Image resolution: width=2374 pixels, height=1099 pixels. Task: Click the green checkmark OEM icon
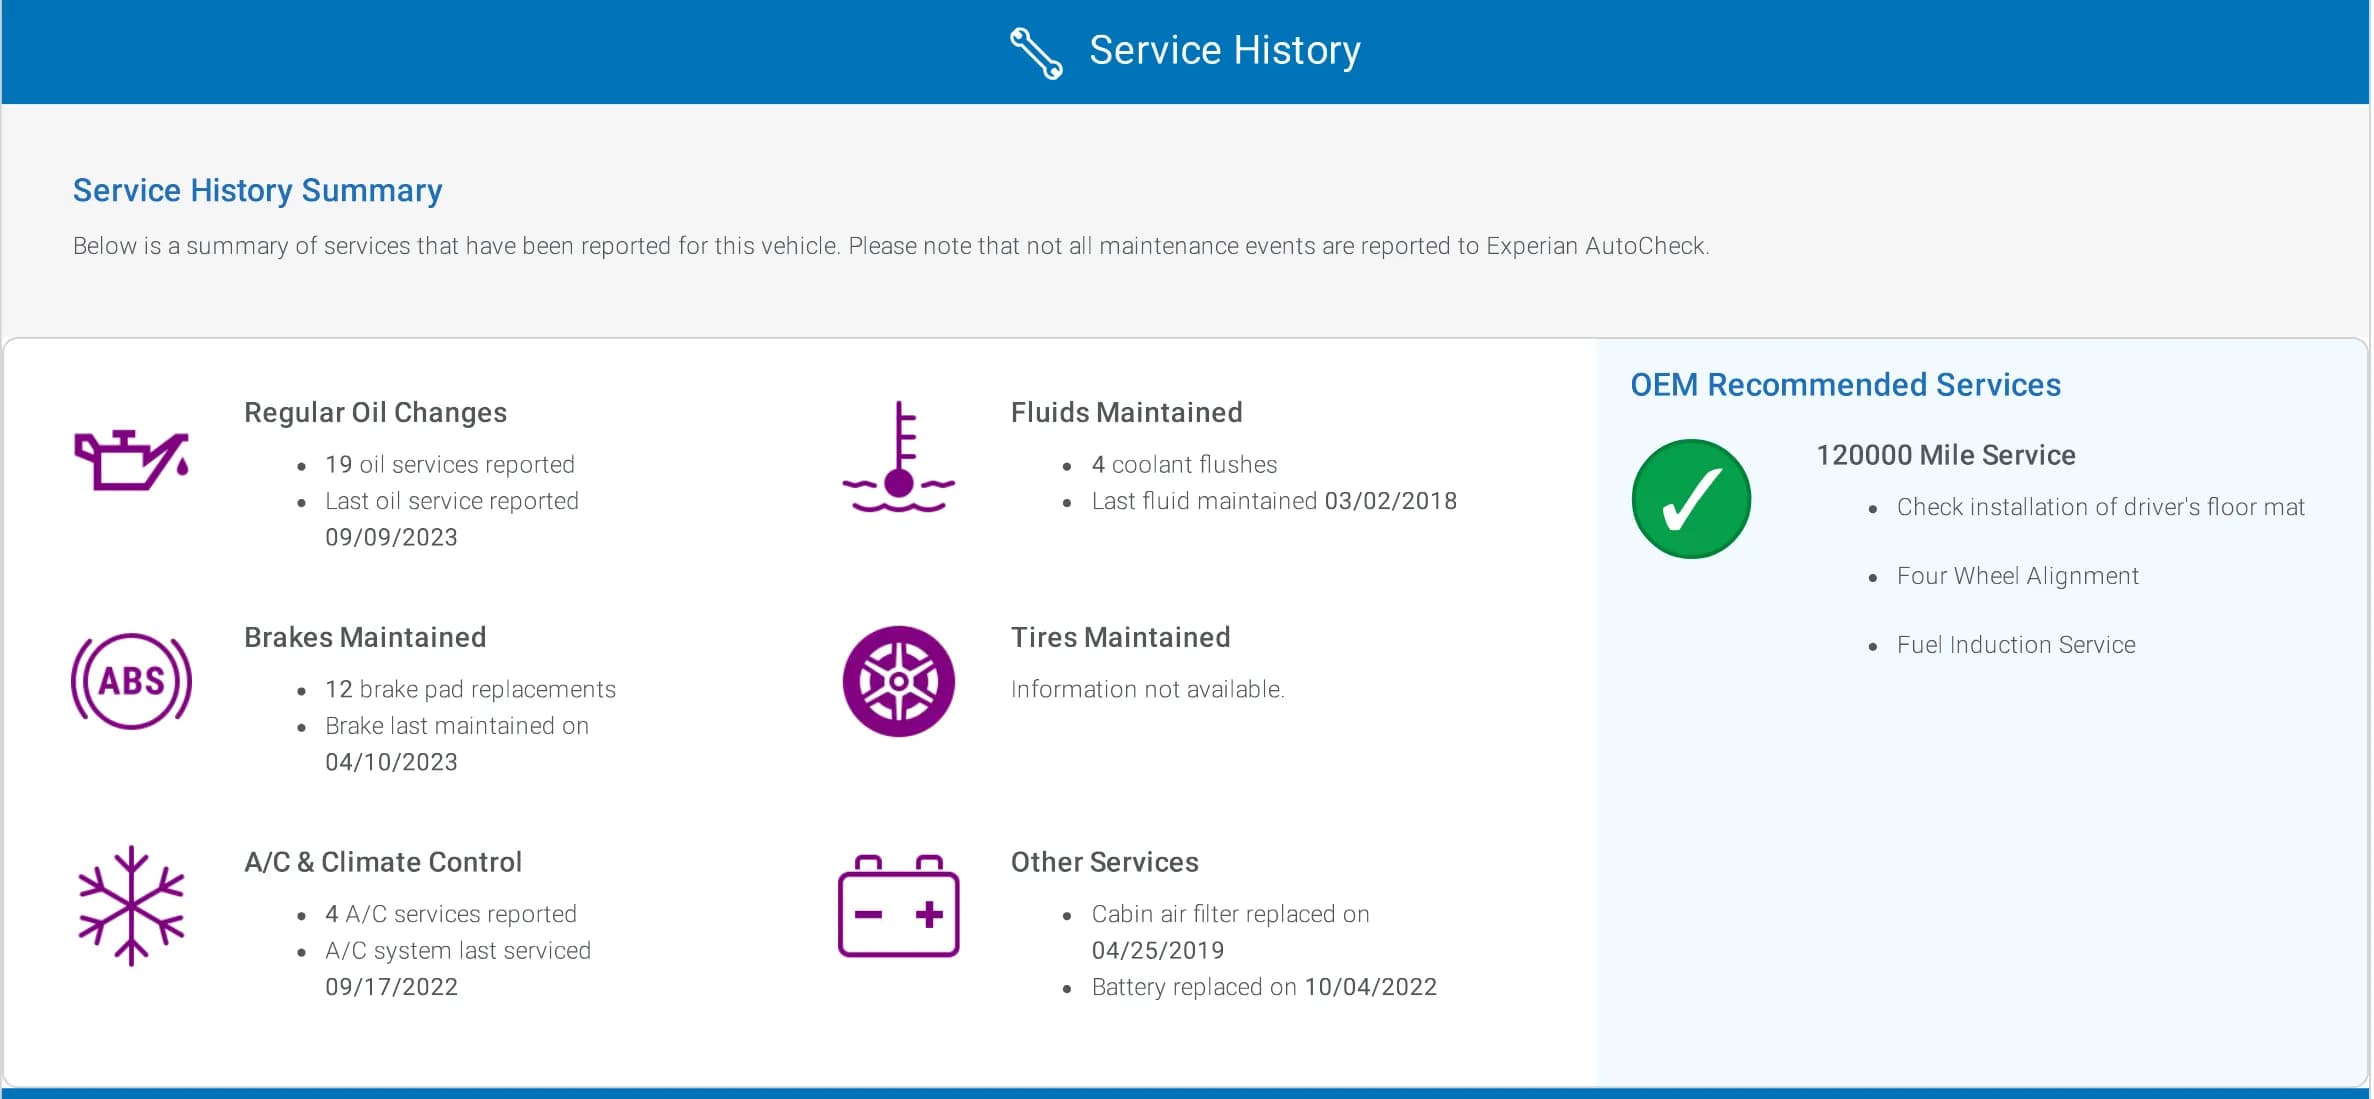coord(1691,499)
